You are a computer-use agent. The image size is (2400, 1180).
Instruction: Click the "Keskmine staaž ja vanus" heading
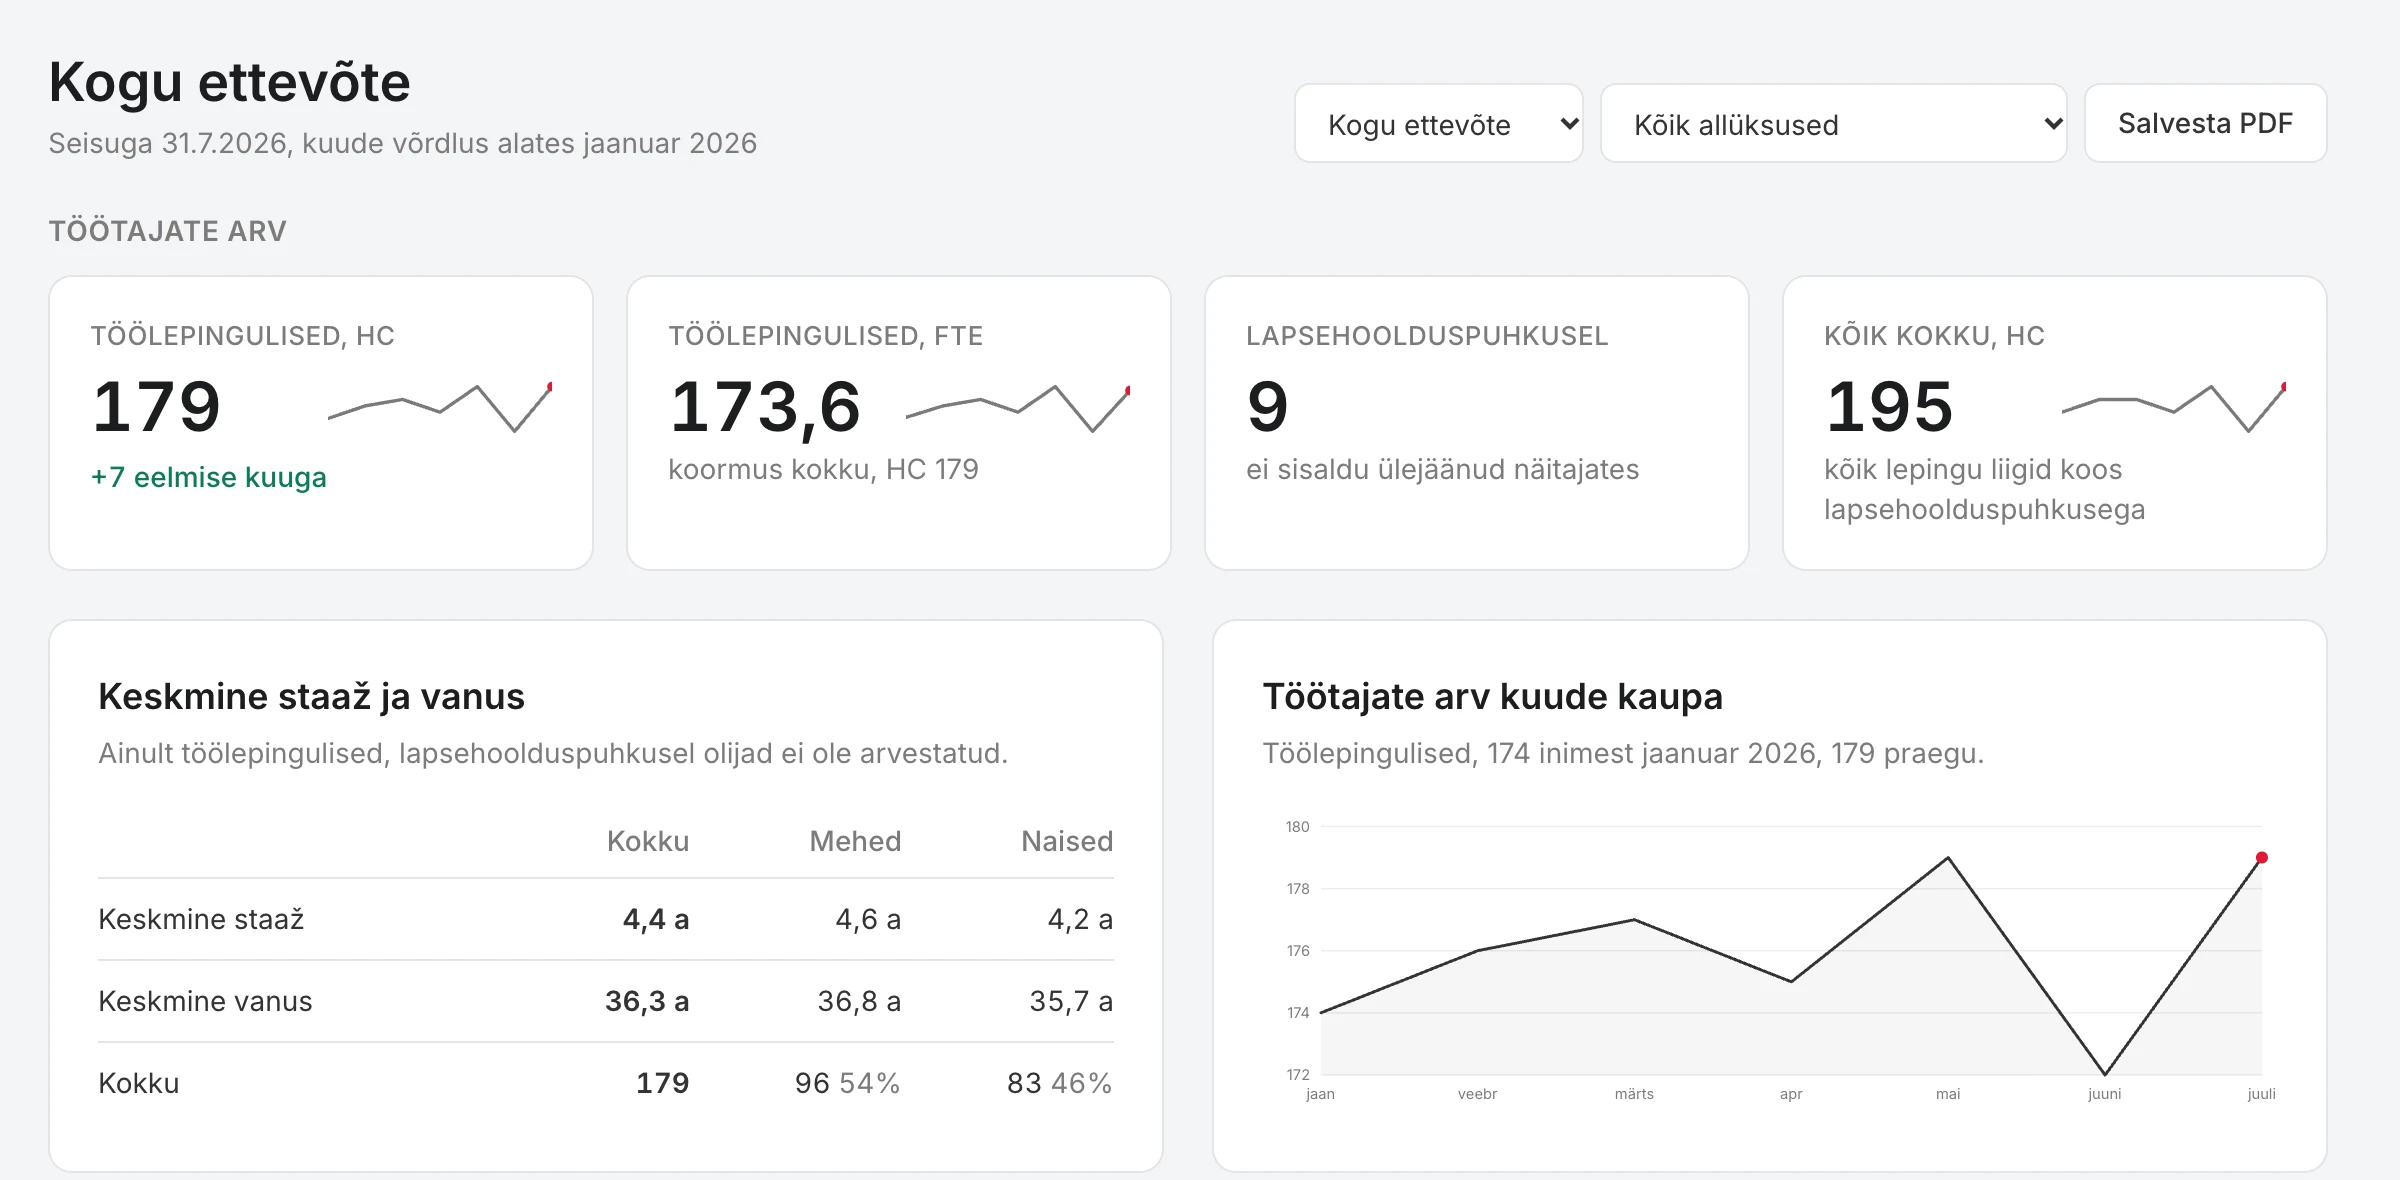click(x=311, y=696)
